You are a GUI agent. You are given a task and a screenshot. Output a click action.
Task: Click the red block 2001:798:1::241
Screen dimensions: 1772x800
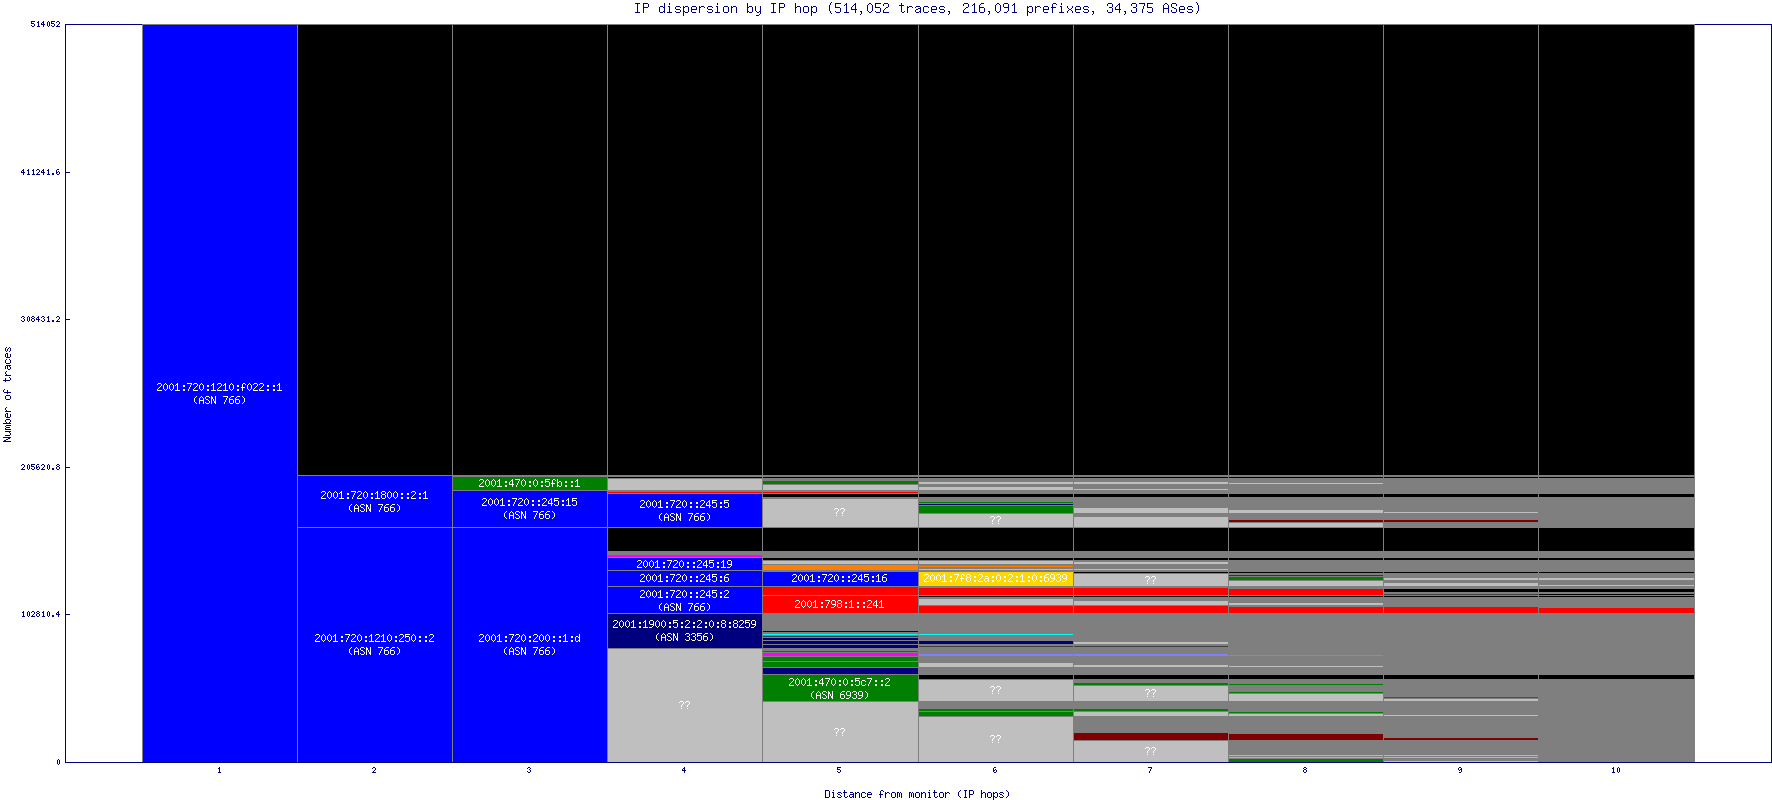click(840, 604)
